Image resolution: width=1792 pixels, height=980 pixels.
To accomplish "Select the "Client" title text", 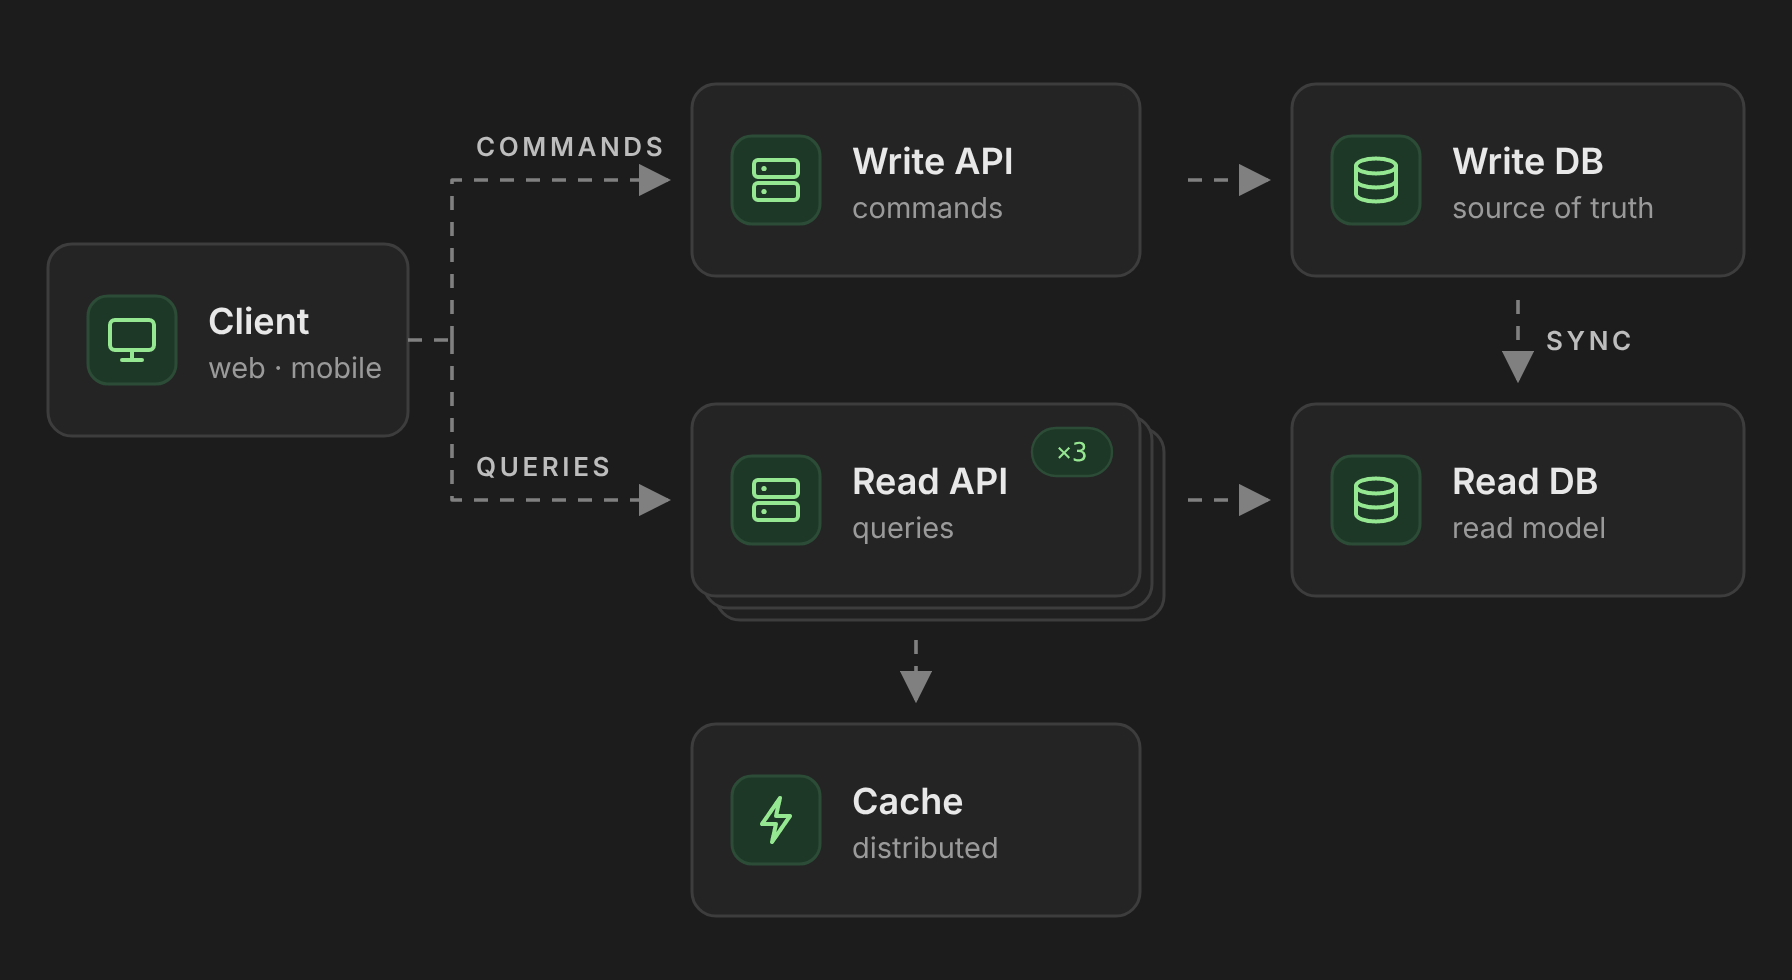I will 259,321.
